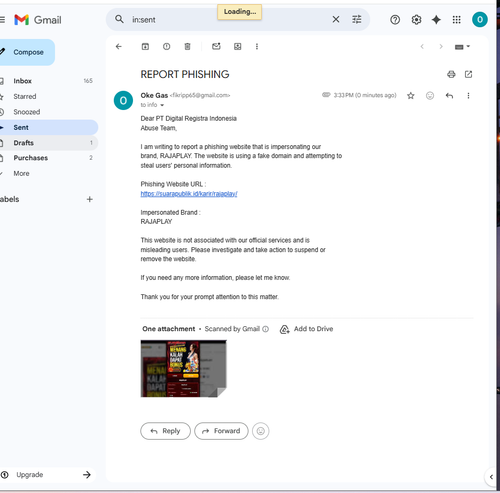
Task: Click the 3:33 PM timestamp
Action: (x=365, y=95)
